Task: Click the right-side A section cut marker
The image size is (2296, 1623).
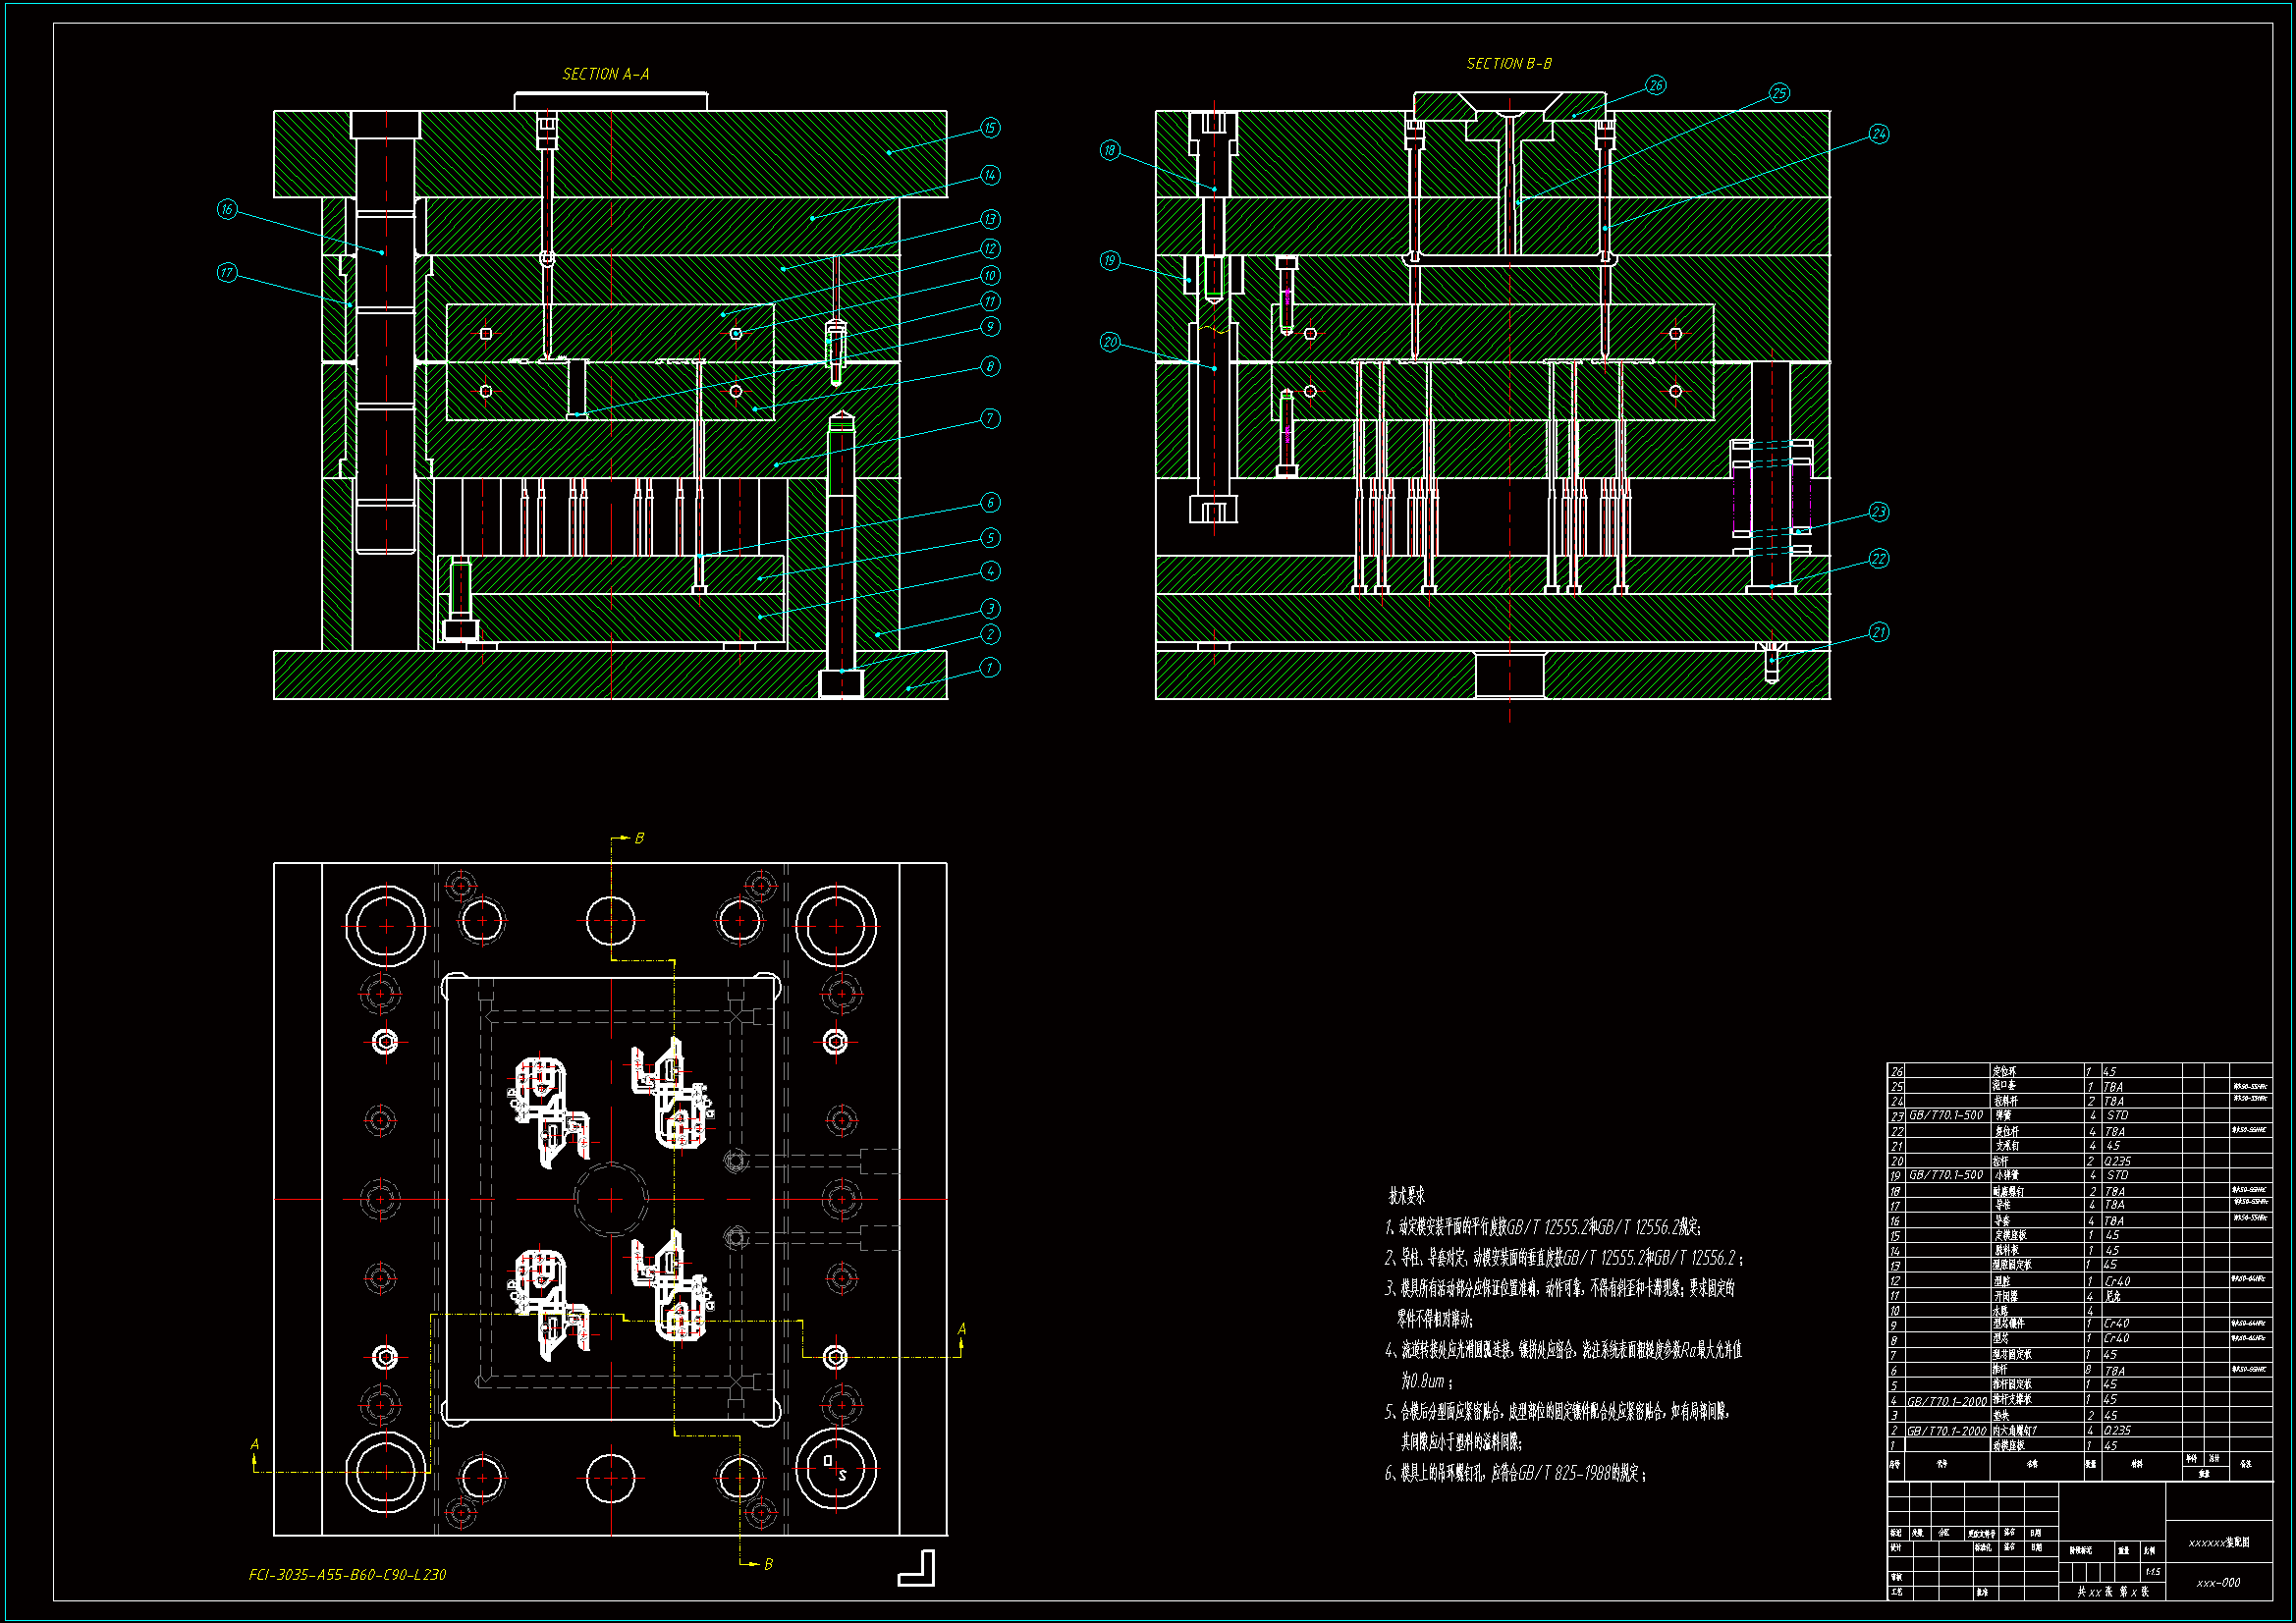Action: 961,1329
